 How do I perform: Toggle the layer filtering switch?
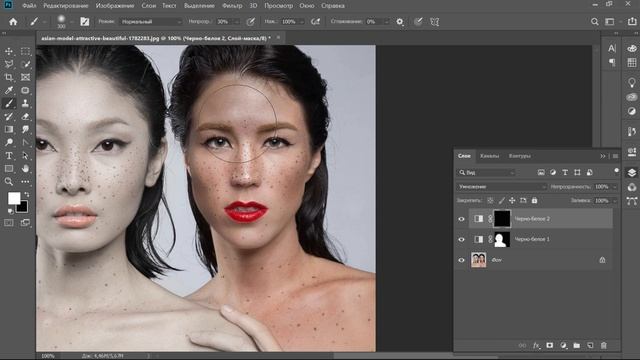(x=616, y=171)
